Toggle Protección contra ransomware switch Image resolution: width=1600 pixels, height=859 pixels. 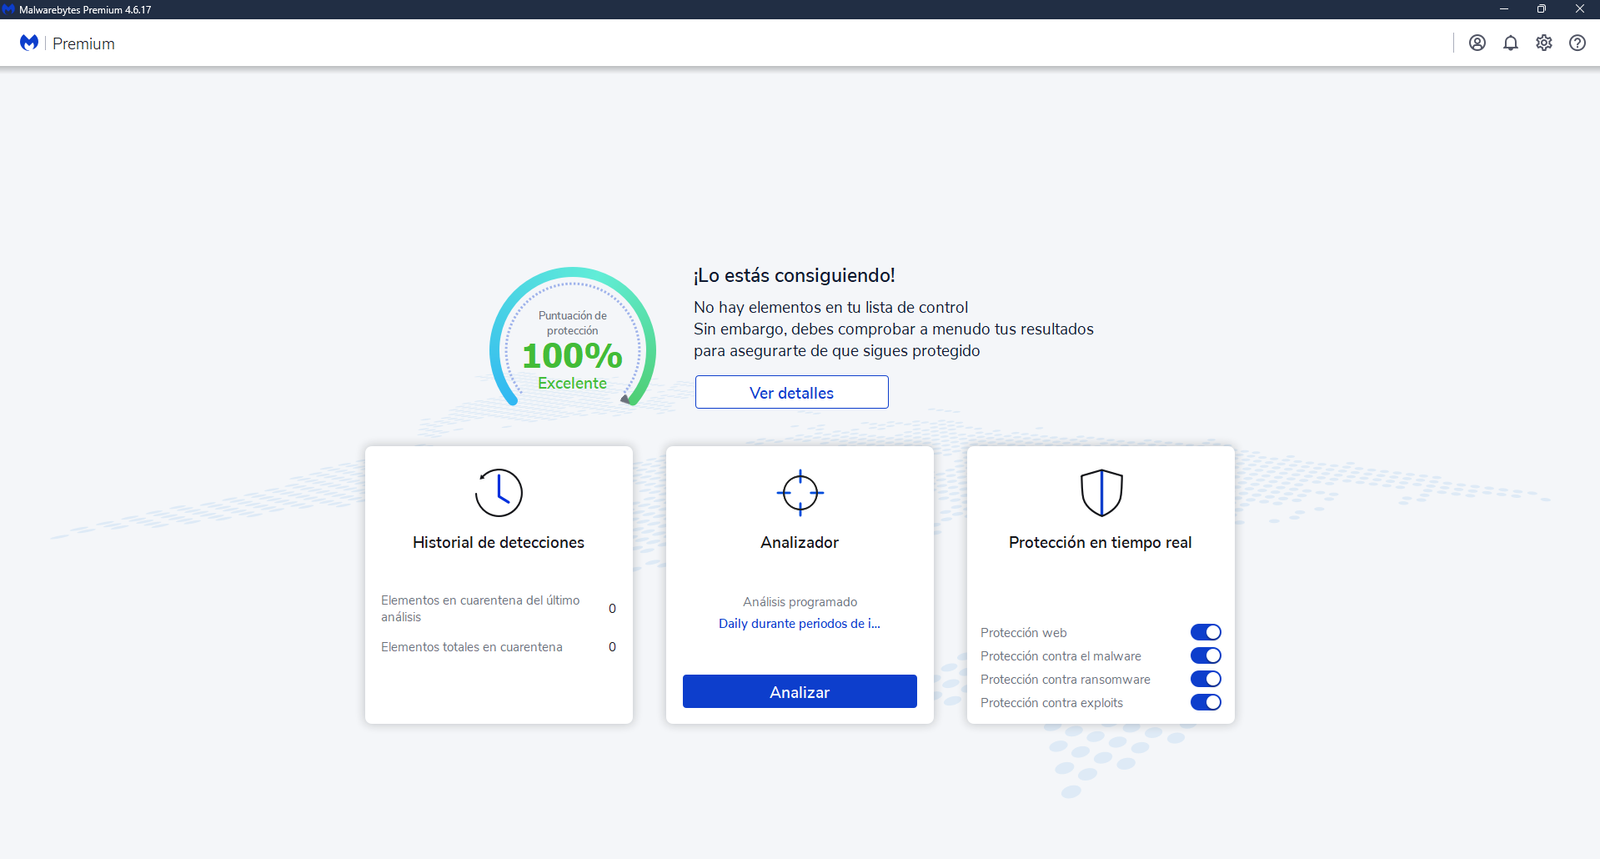click(1205, 679)
